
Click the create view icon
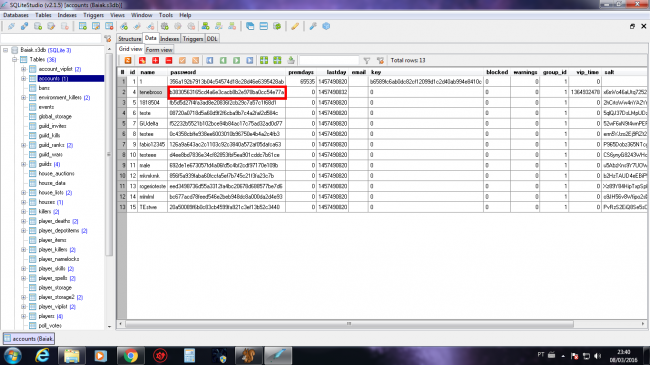pyautogui.click(x=205, y=26)
